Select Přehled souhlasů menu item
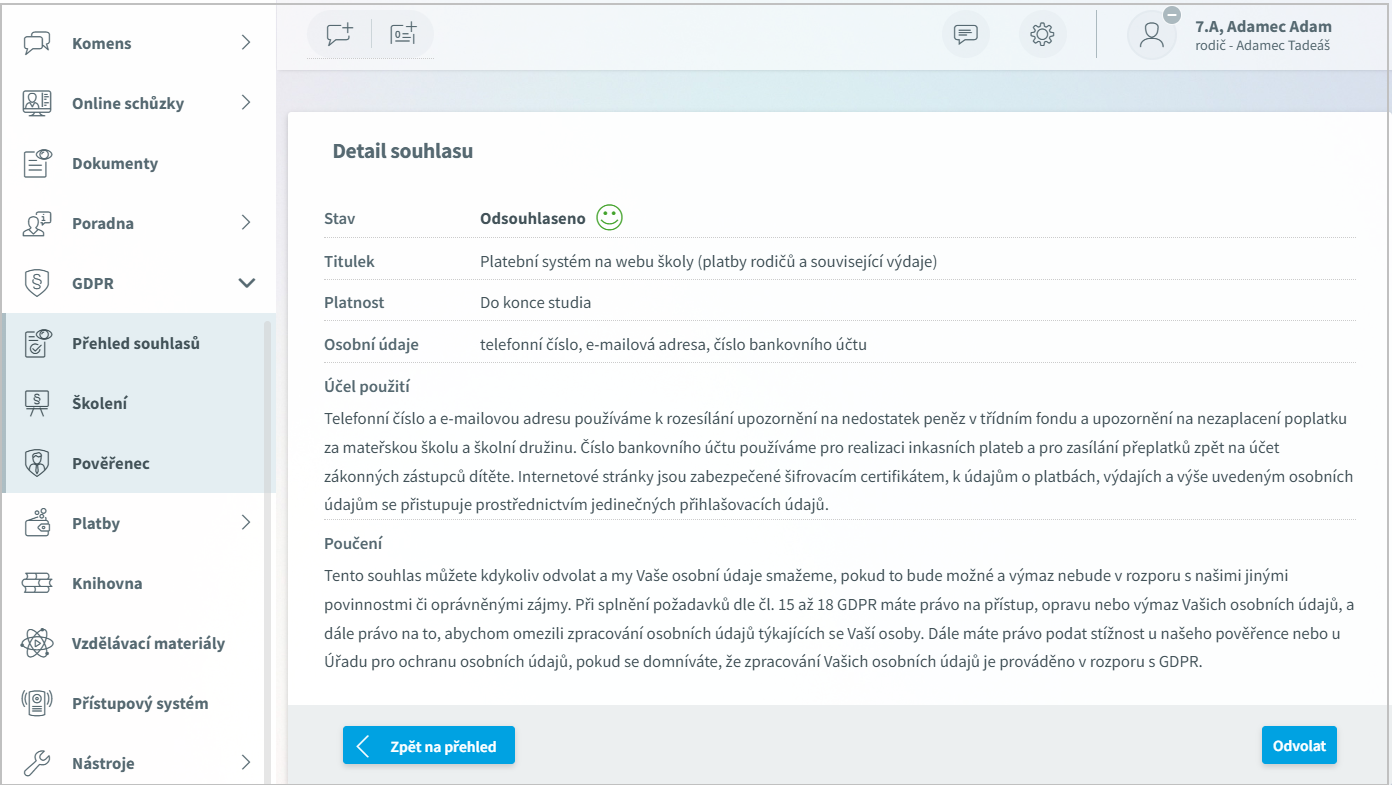 coord(136,343)
